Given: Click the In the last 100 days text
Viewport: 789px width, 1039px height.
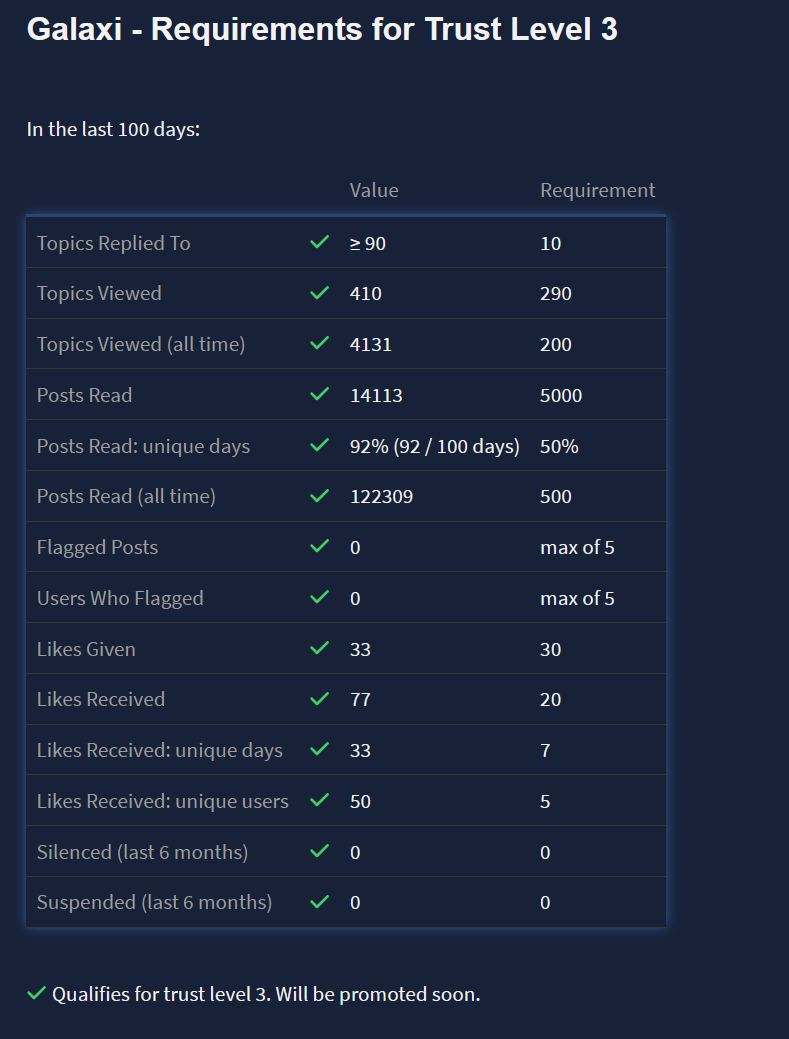Looking at the screenshot, I should point(113,130).
